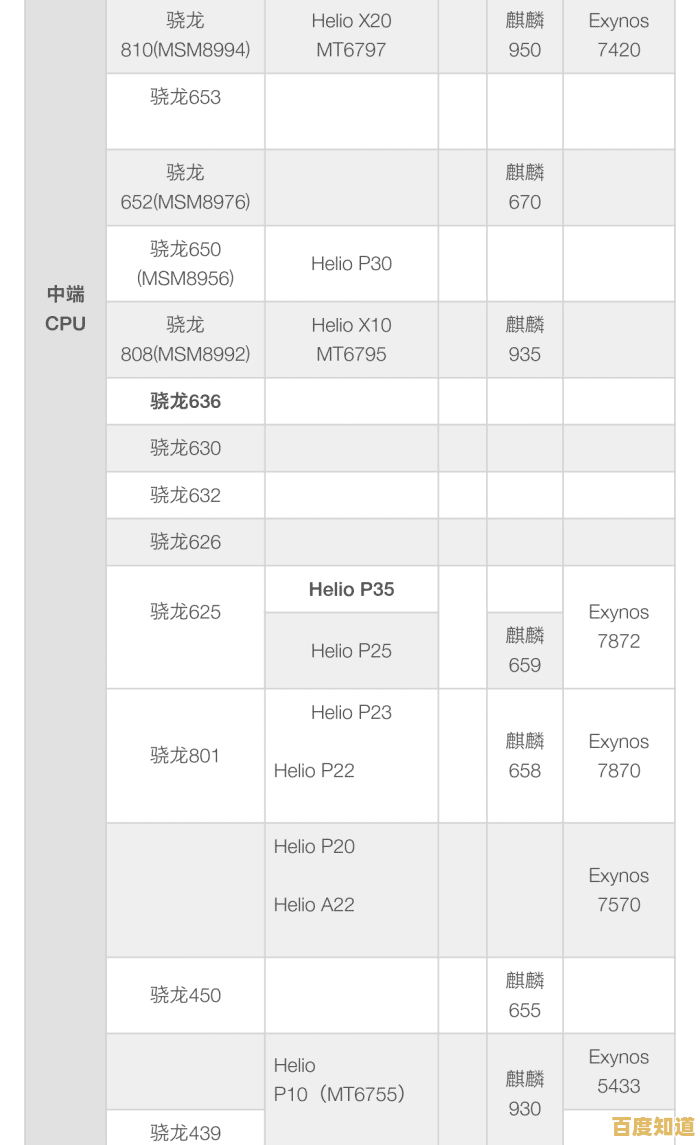Click the 骁龙450 row label
Image resolution: width=700 pixels, height=1145 pixels.
click(x=185, y=995)
